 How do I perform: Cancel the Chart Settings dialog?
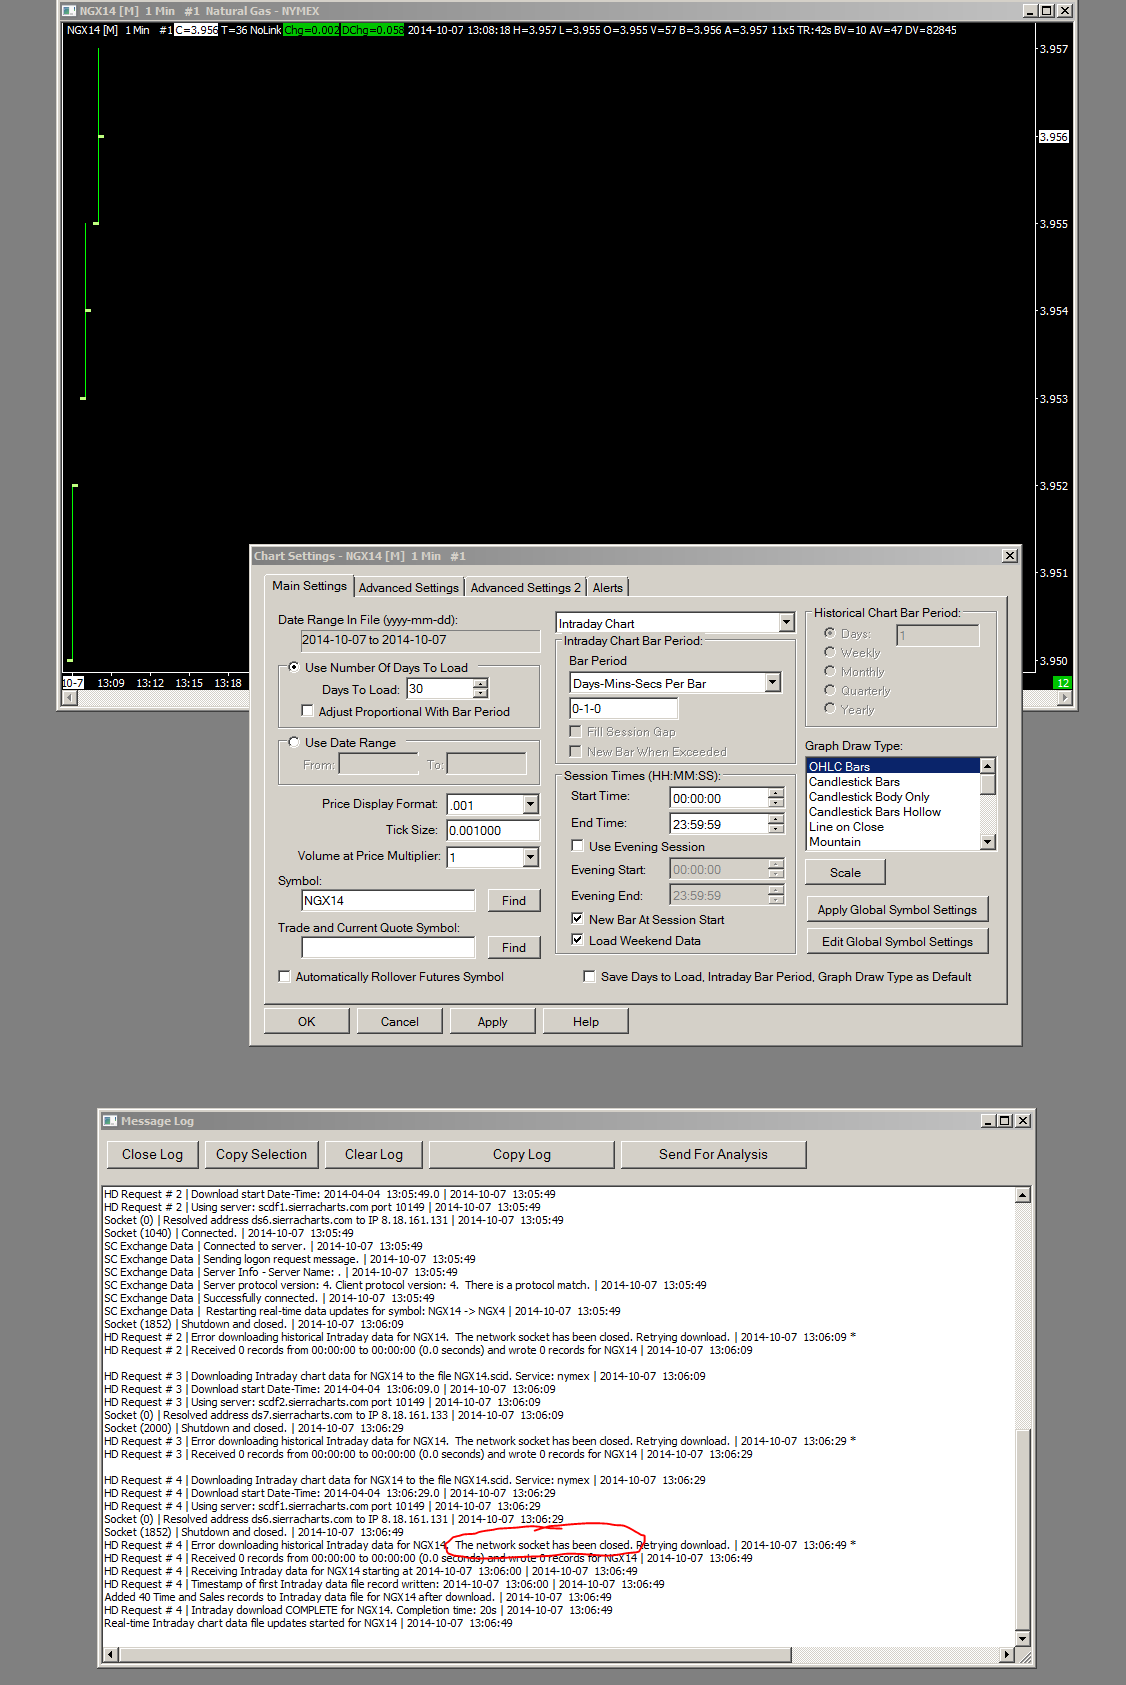[x=400, y=1021]
